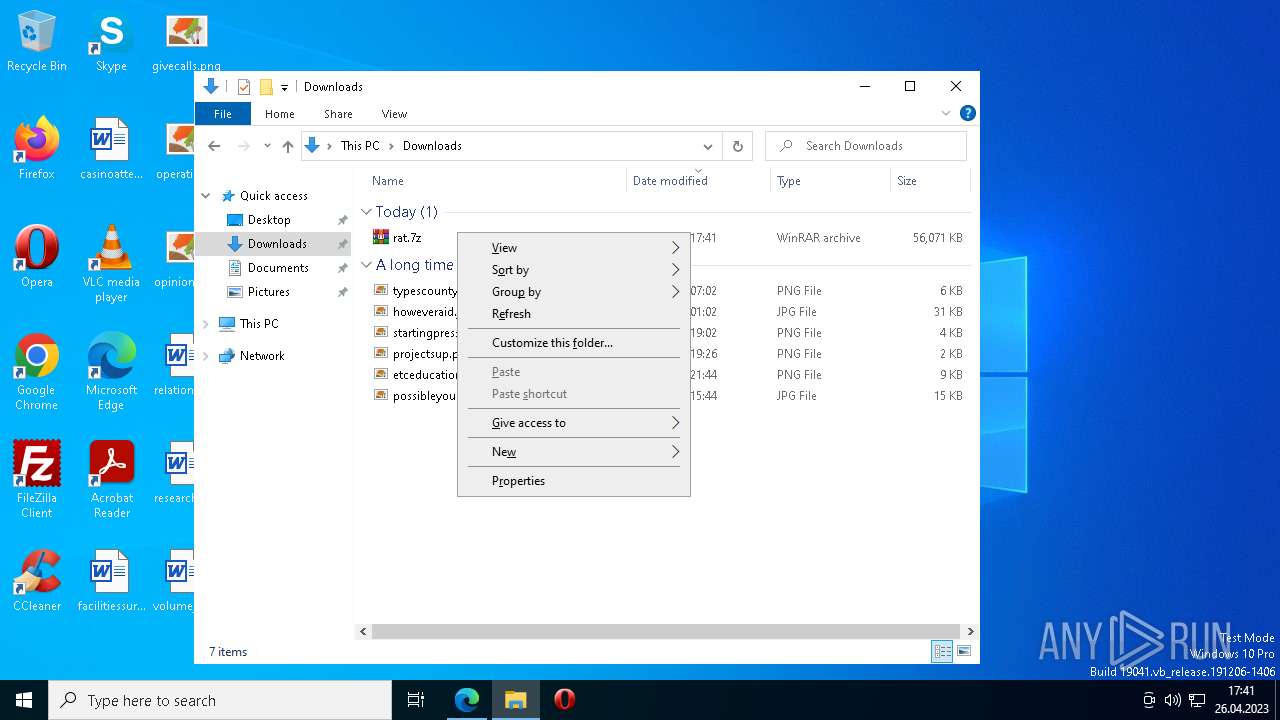Expand the ribbon with chevron

946,114
